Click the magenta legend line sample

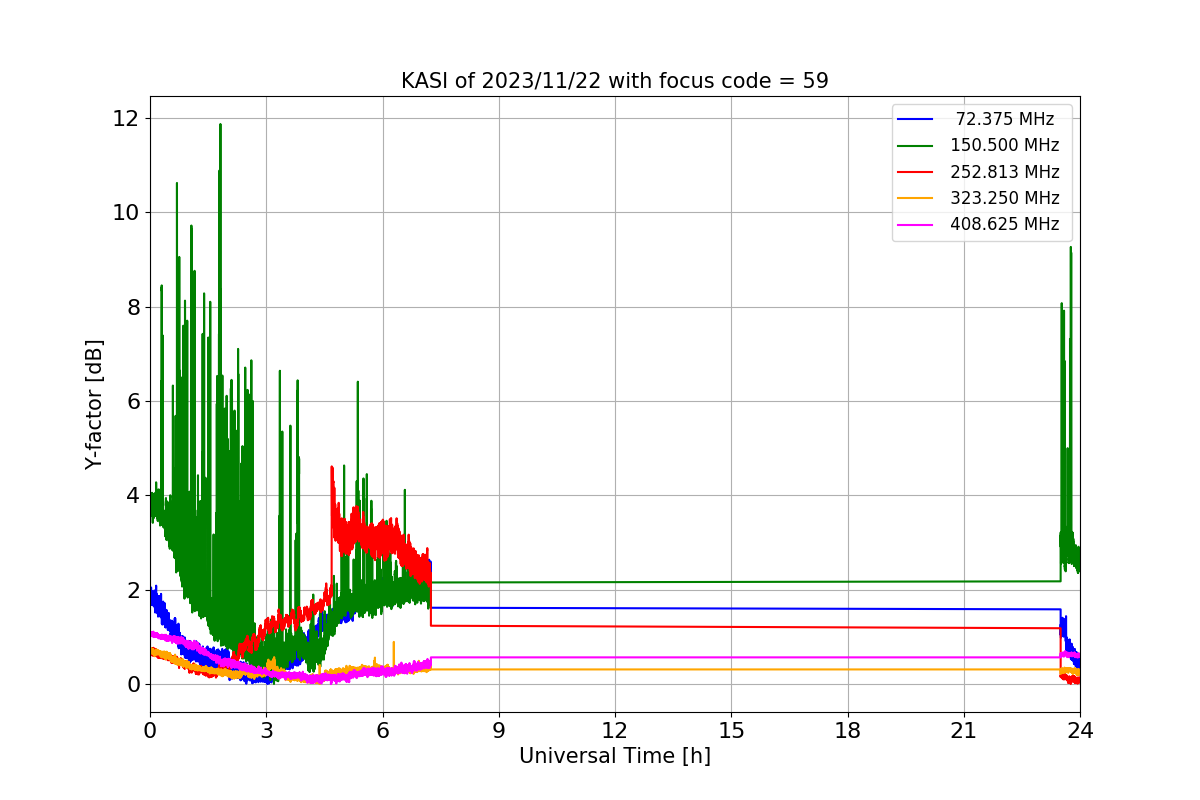[x=916, y=224]
